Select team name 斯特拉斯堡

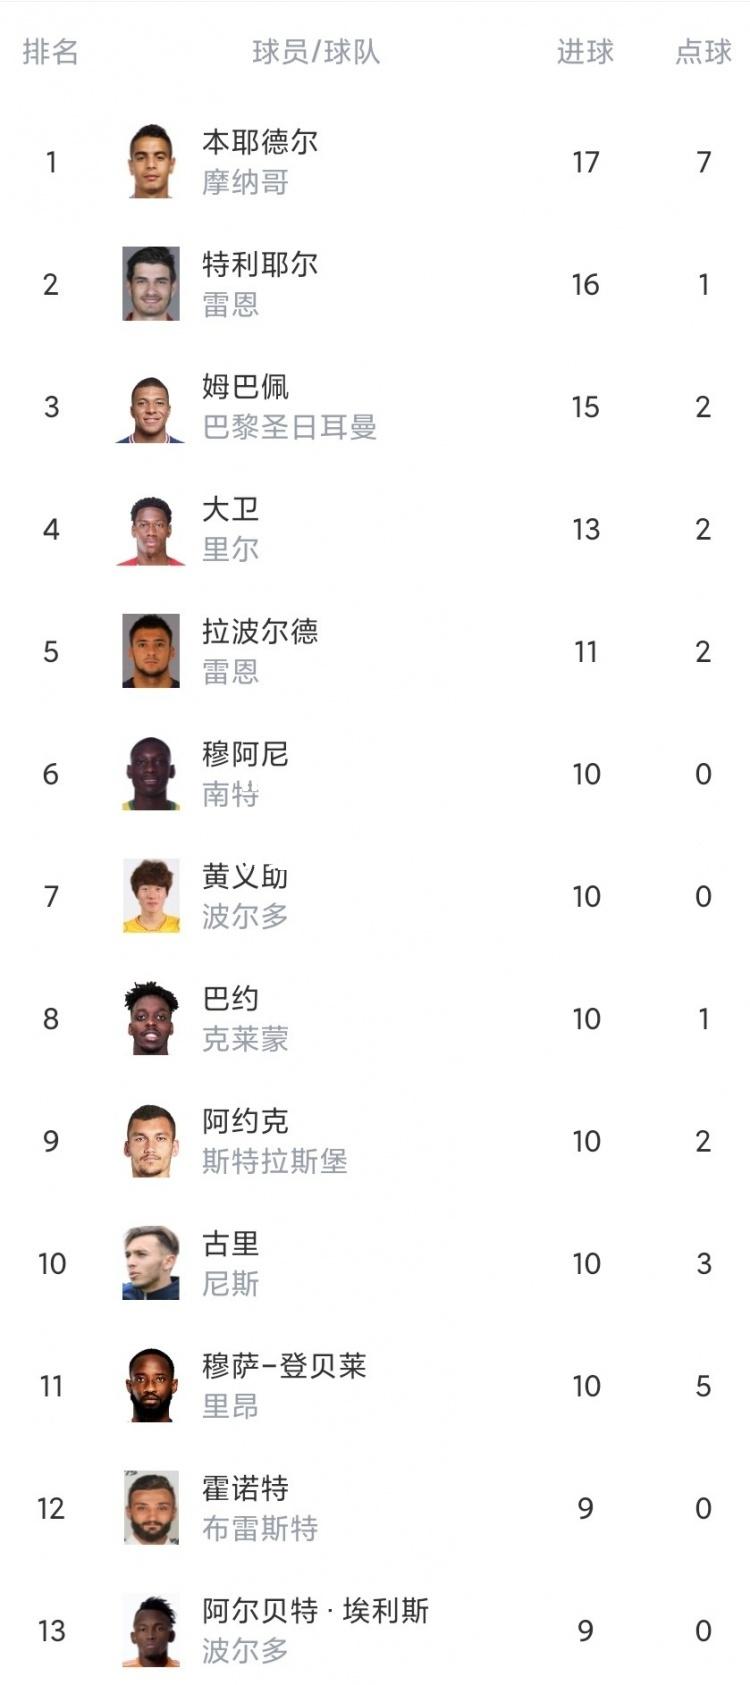(275, 1162)
